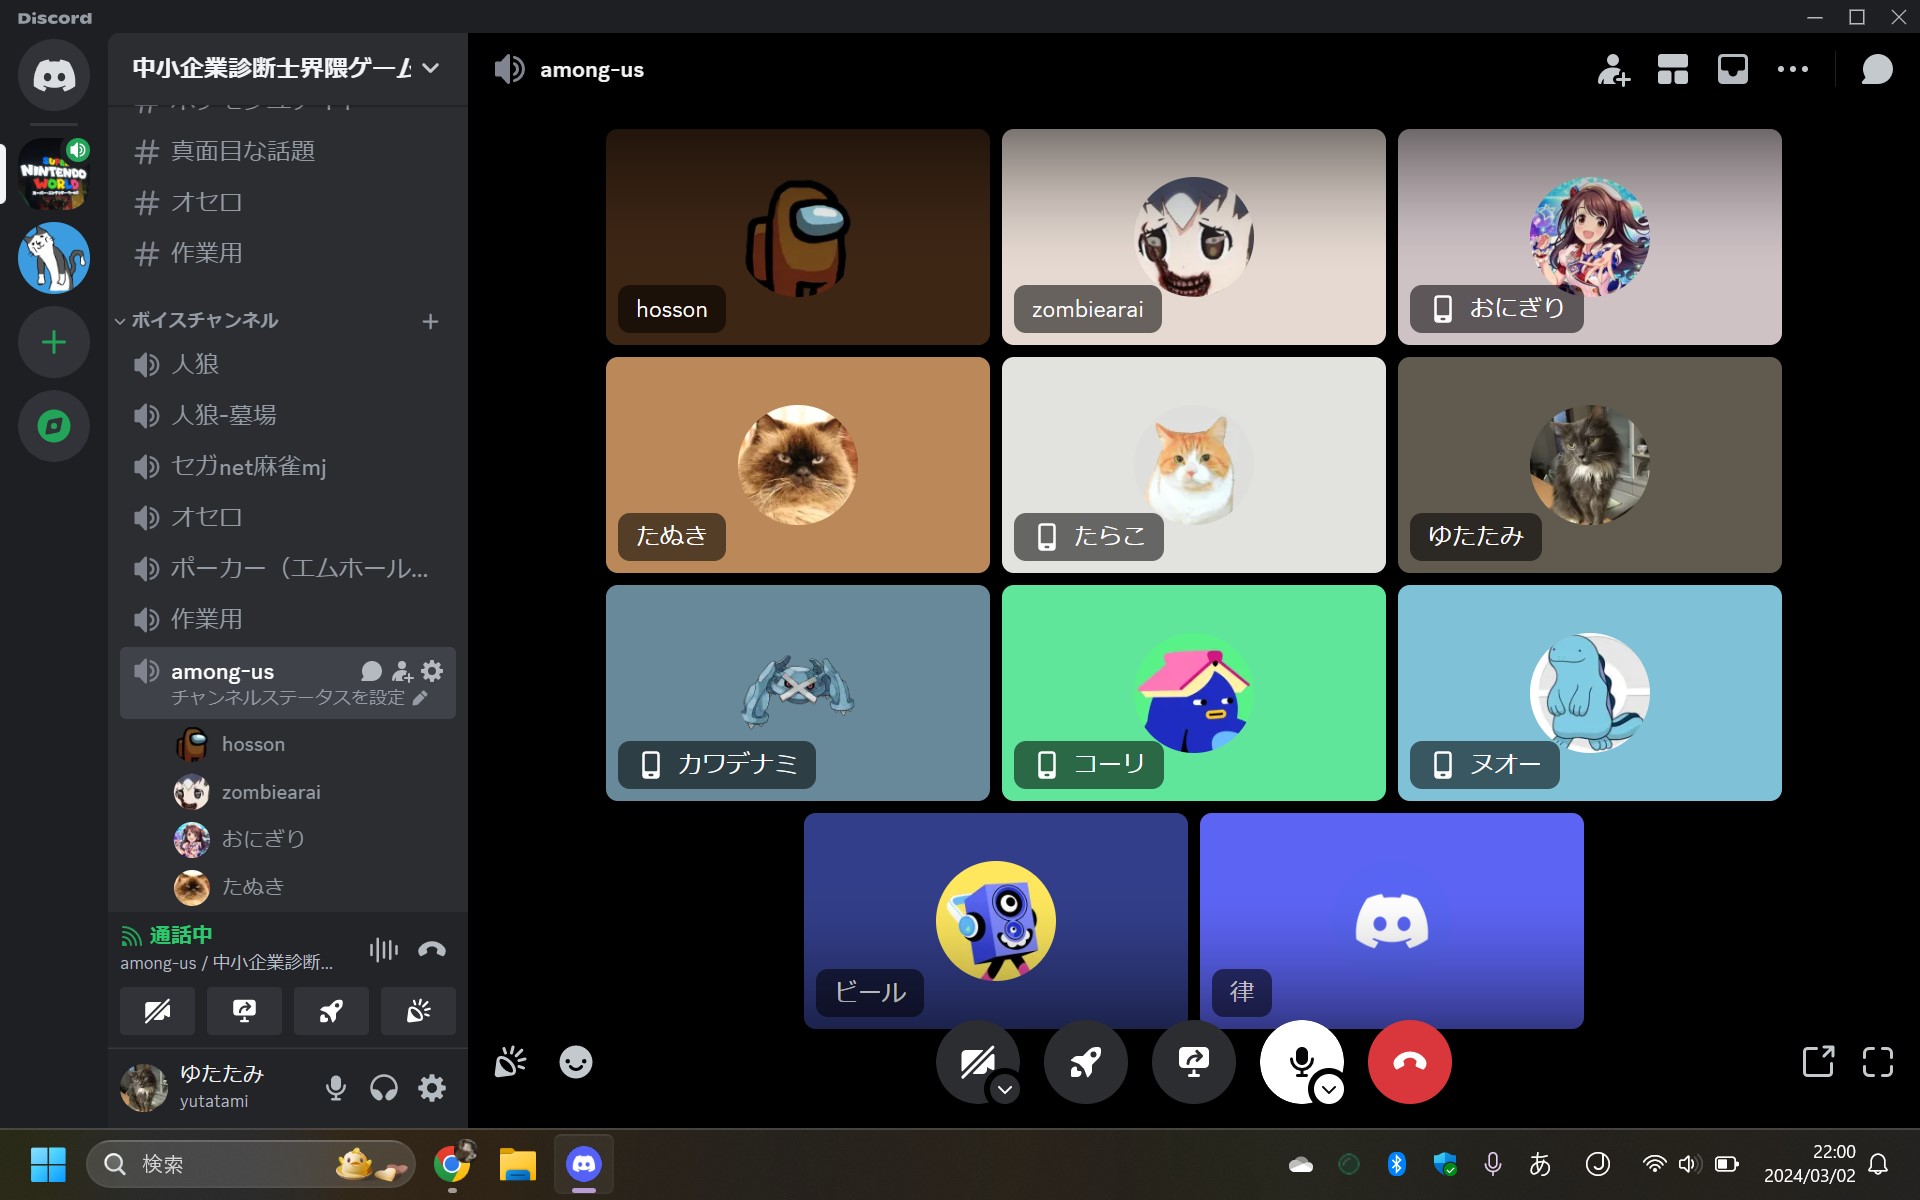Set channel status チャンネルステータスを設定
Image resolution: width=1920 pixels, height=1200 pixels.
[299, 697]
